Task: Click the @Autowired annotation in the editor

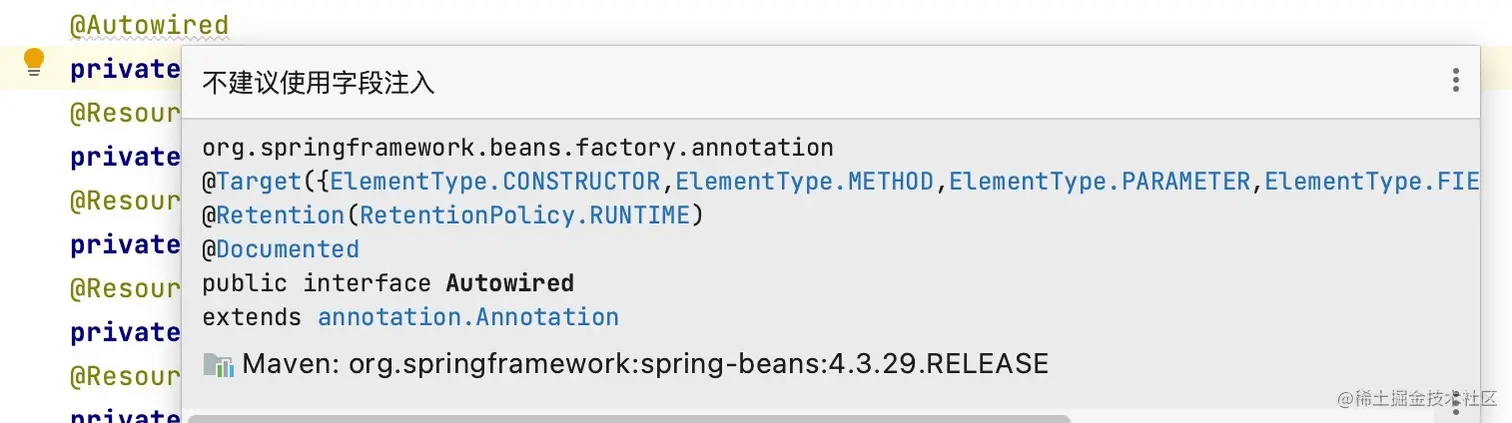Action: coord(149,25)
